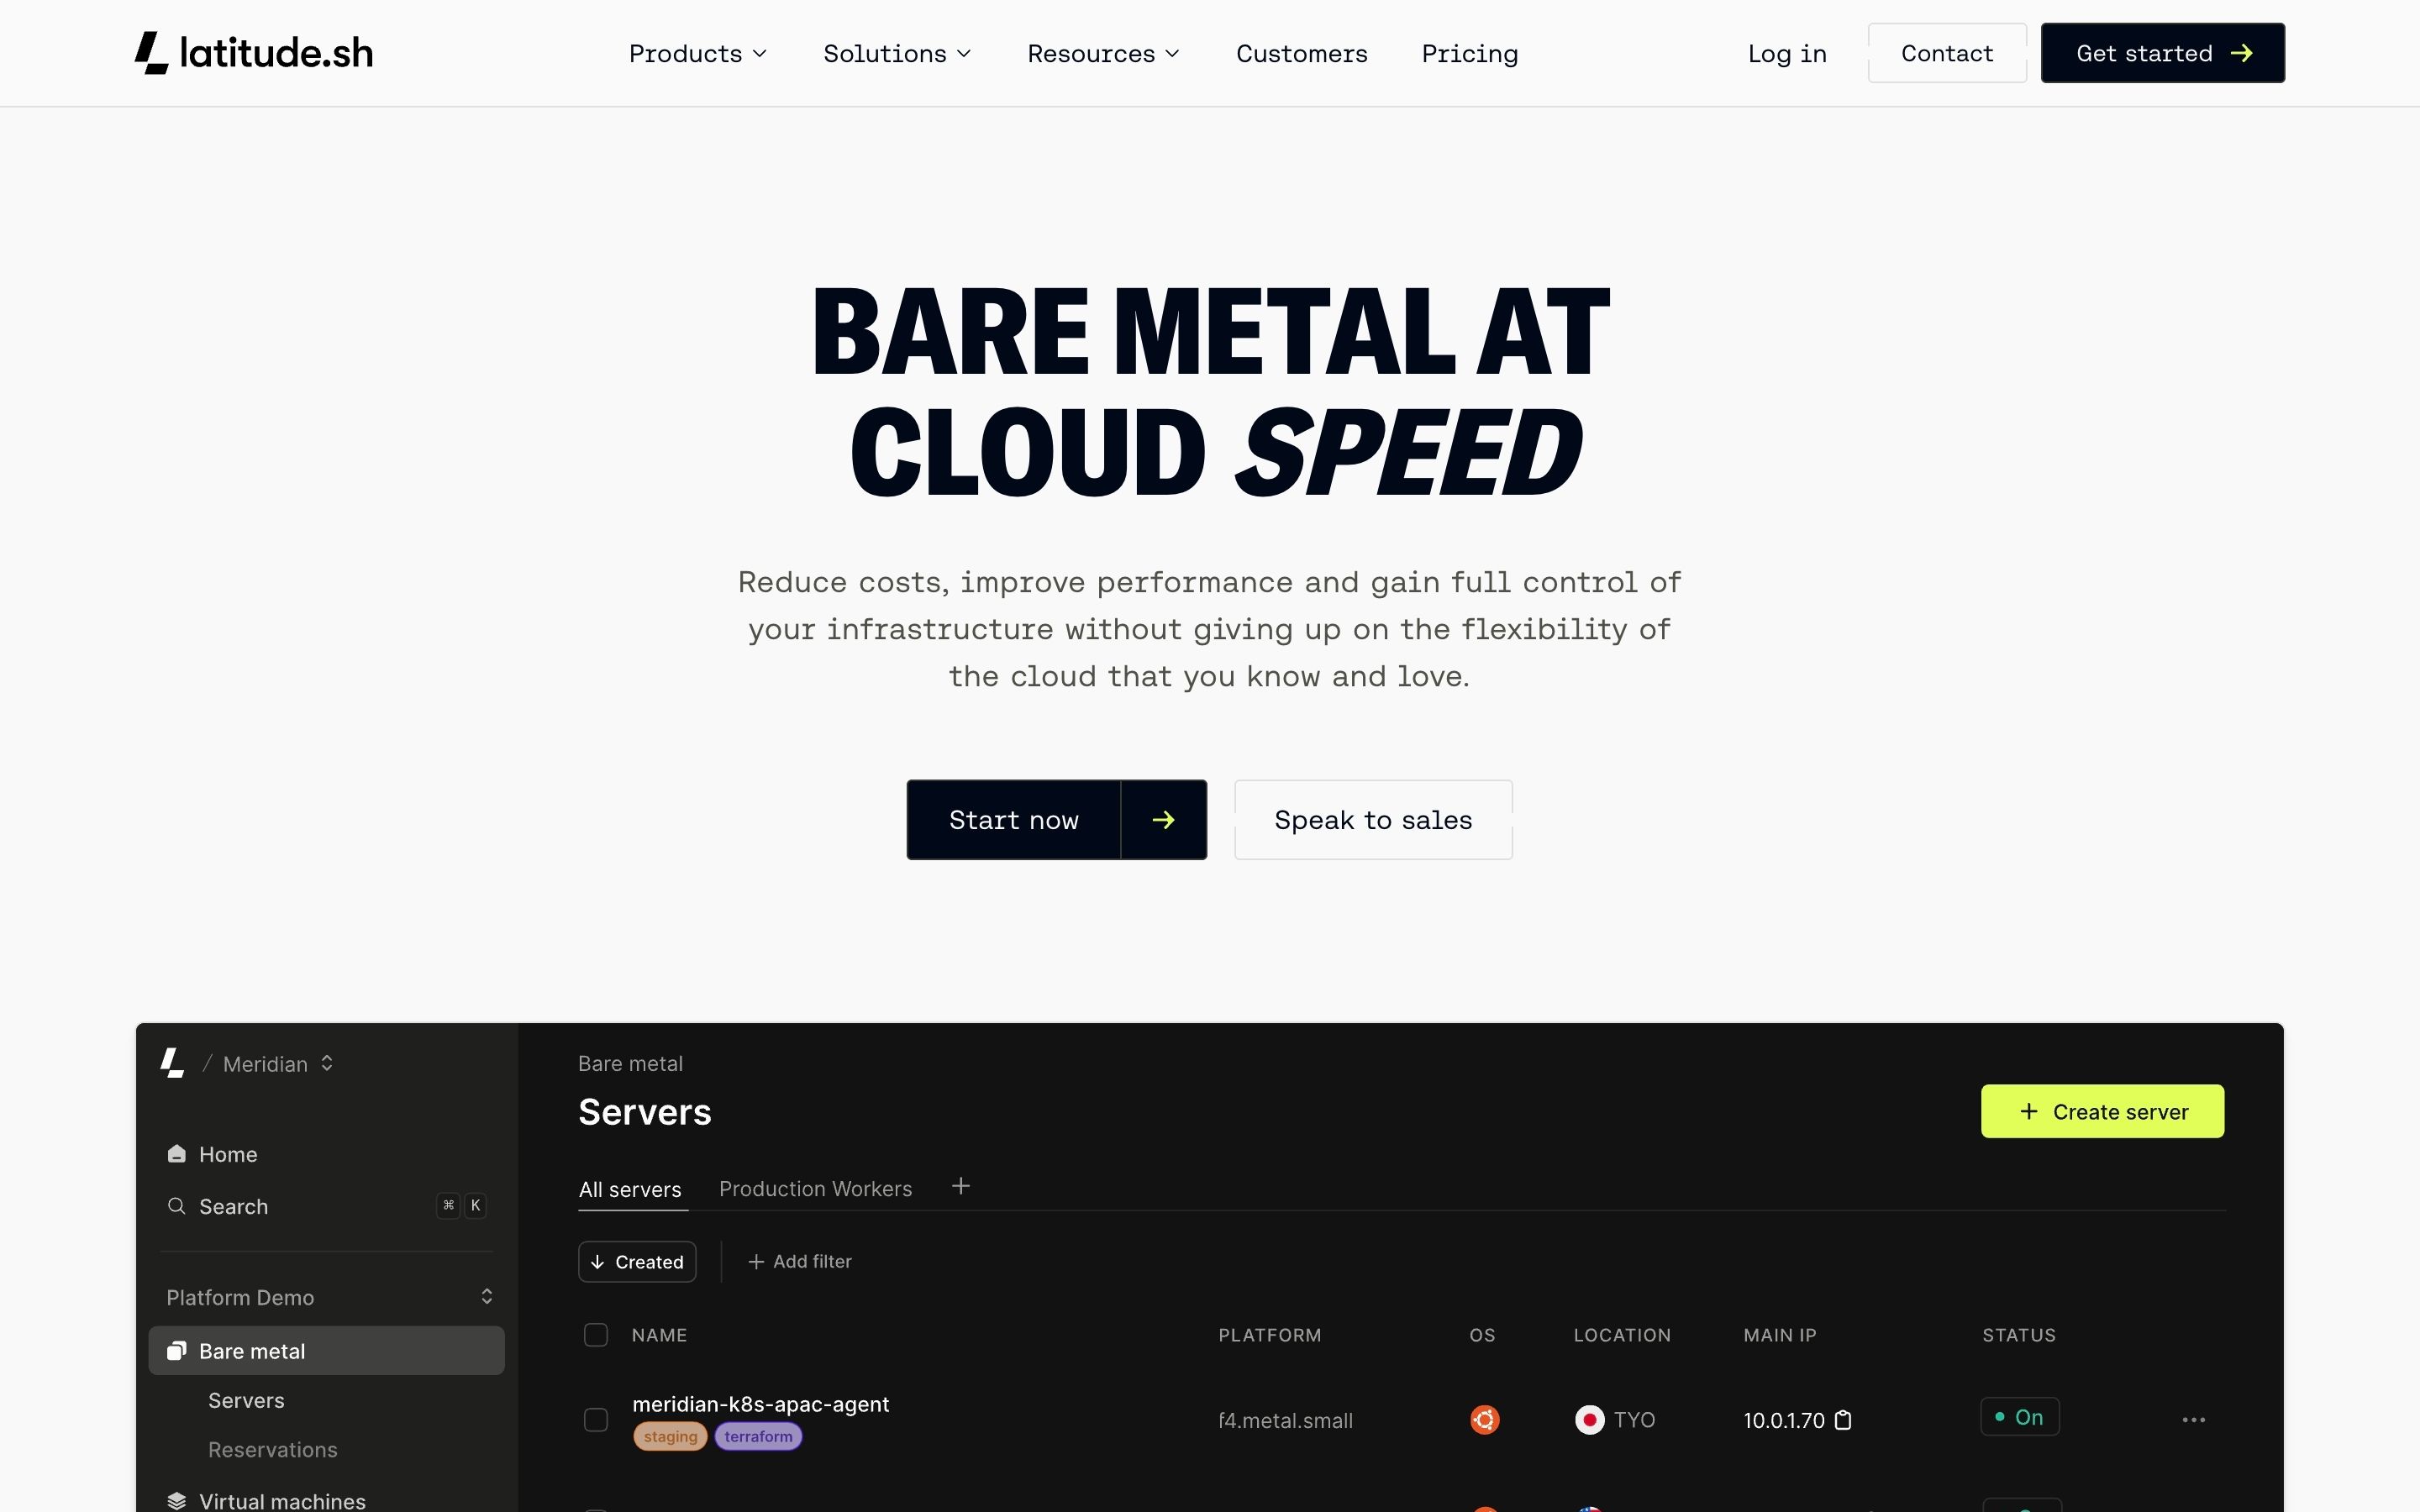Check the meridian-k8s-apac-agent row checkbox
2420x1512 pixels.
[596, 1420]
